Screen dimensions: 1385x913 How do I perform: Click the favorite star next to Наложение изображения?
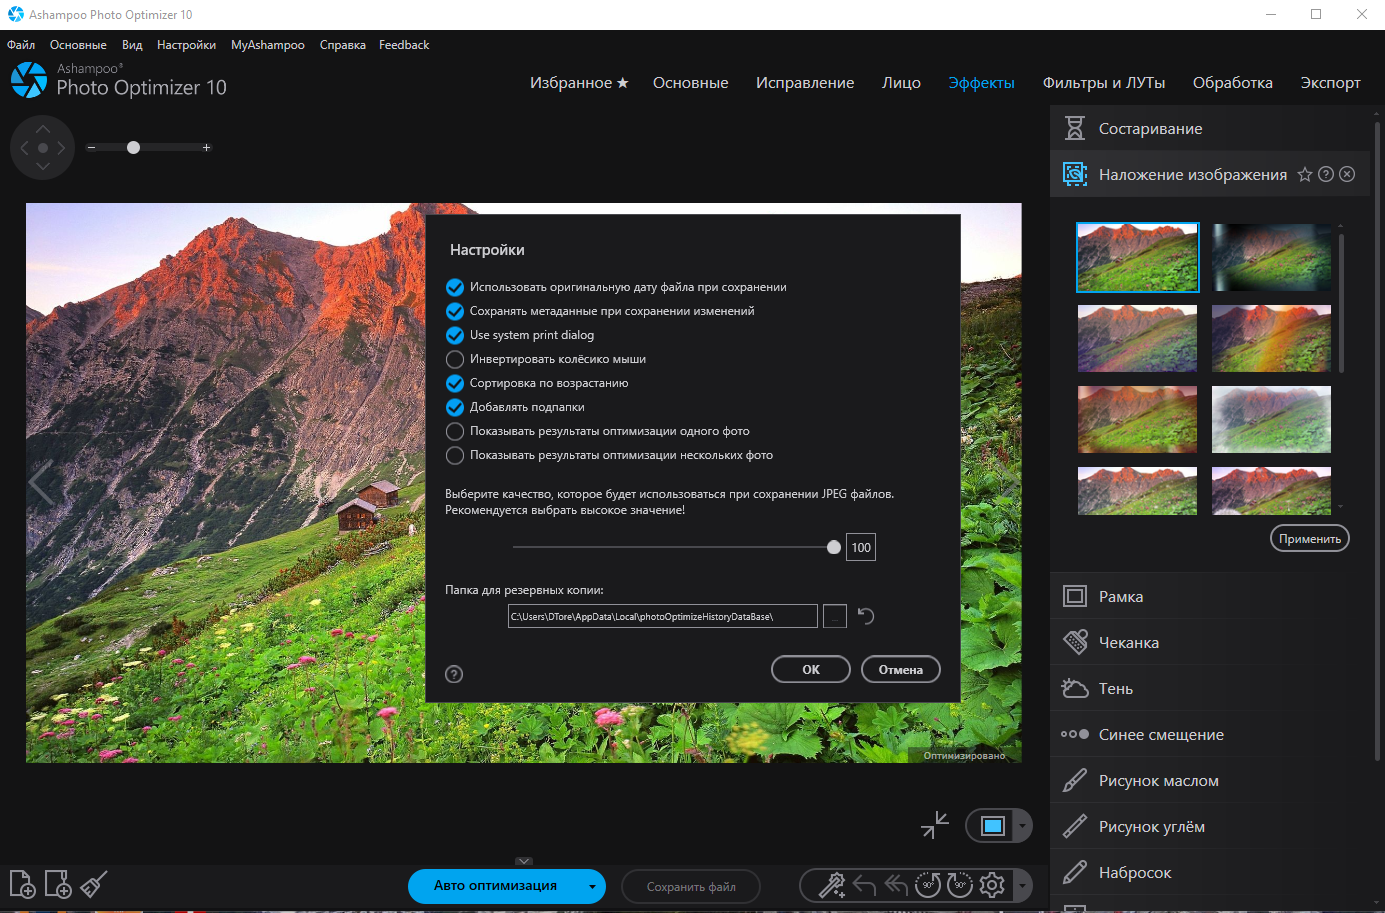click(1305, 174)
